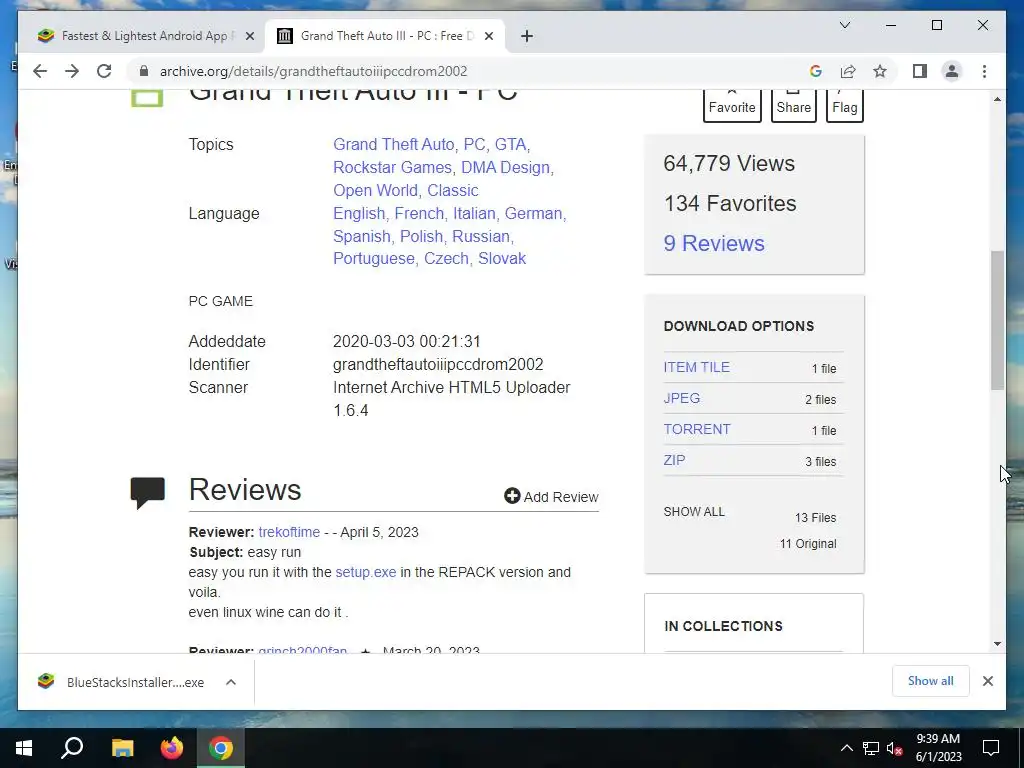This screenshot has width=1024, height=768.
Task: Open the Classic topic link
Action: [453, 190]
